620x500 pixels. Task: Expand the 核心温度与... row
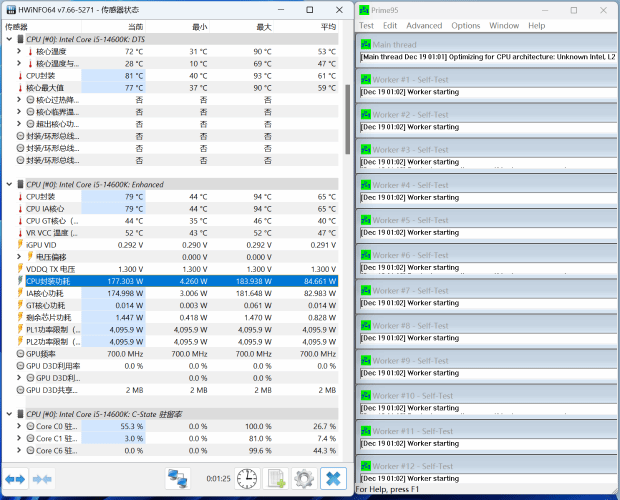(19, 63)
